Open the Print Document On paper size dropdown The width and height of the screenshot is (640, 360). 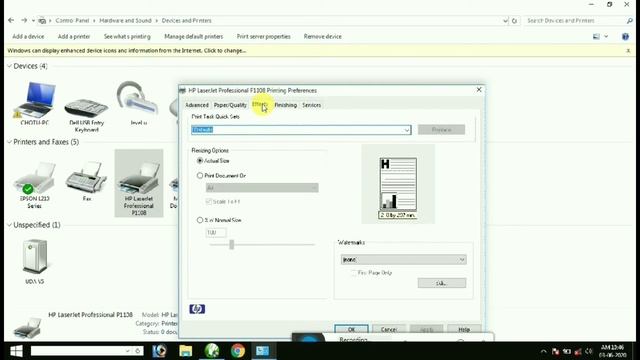262,188
